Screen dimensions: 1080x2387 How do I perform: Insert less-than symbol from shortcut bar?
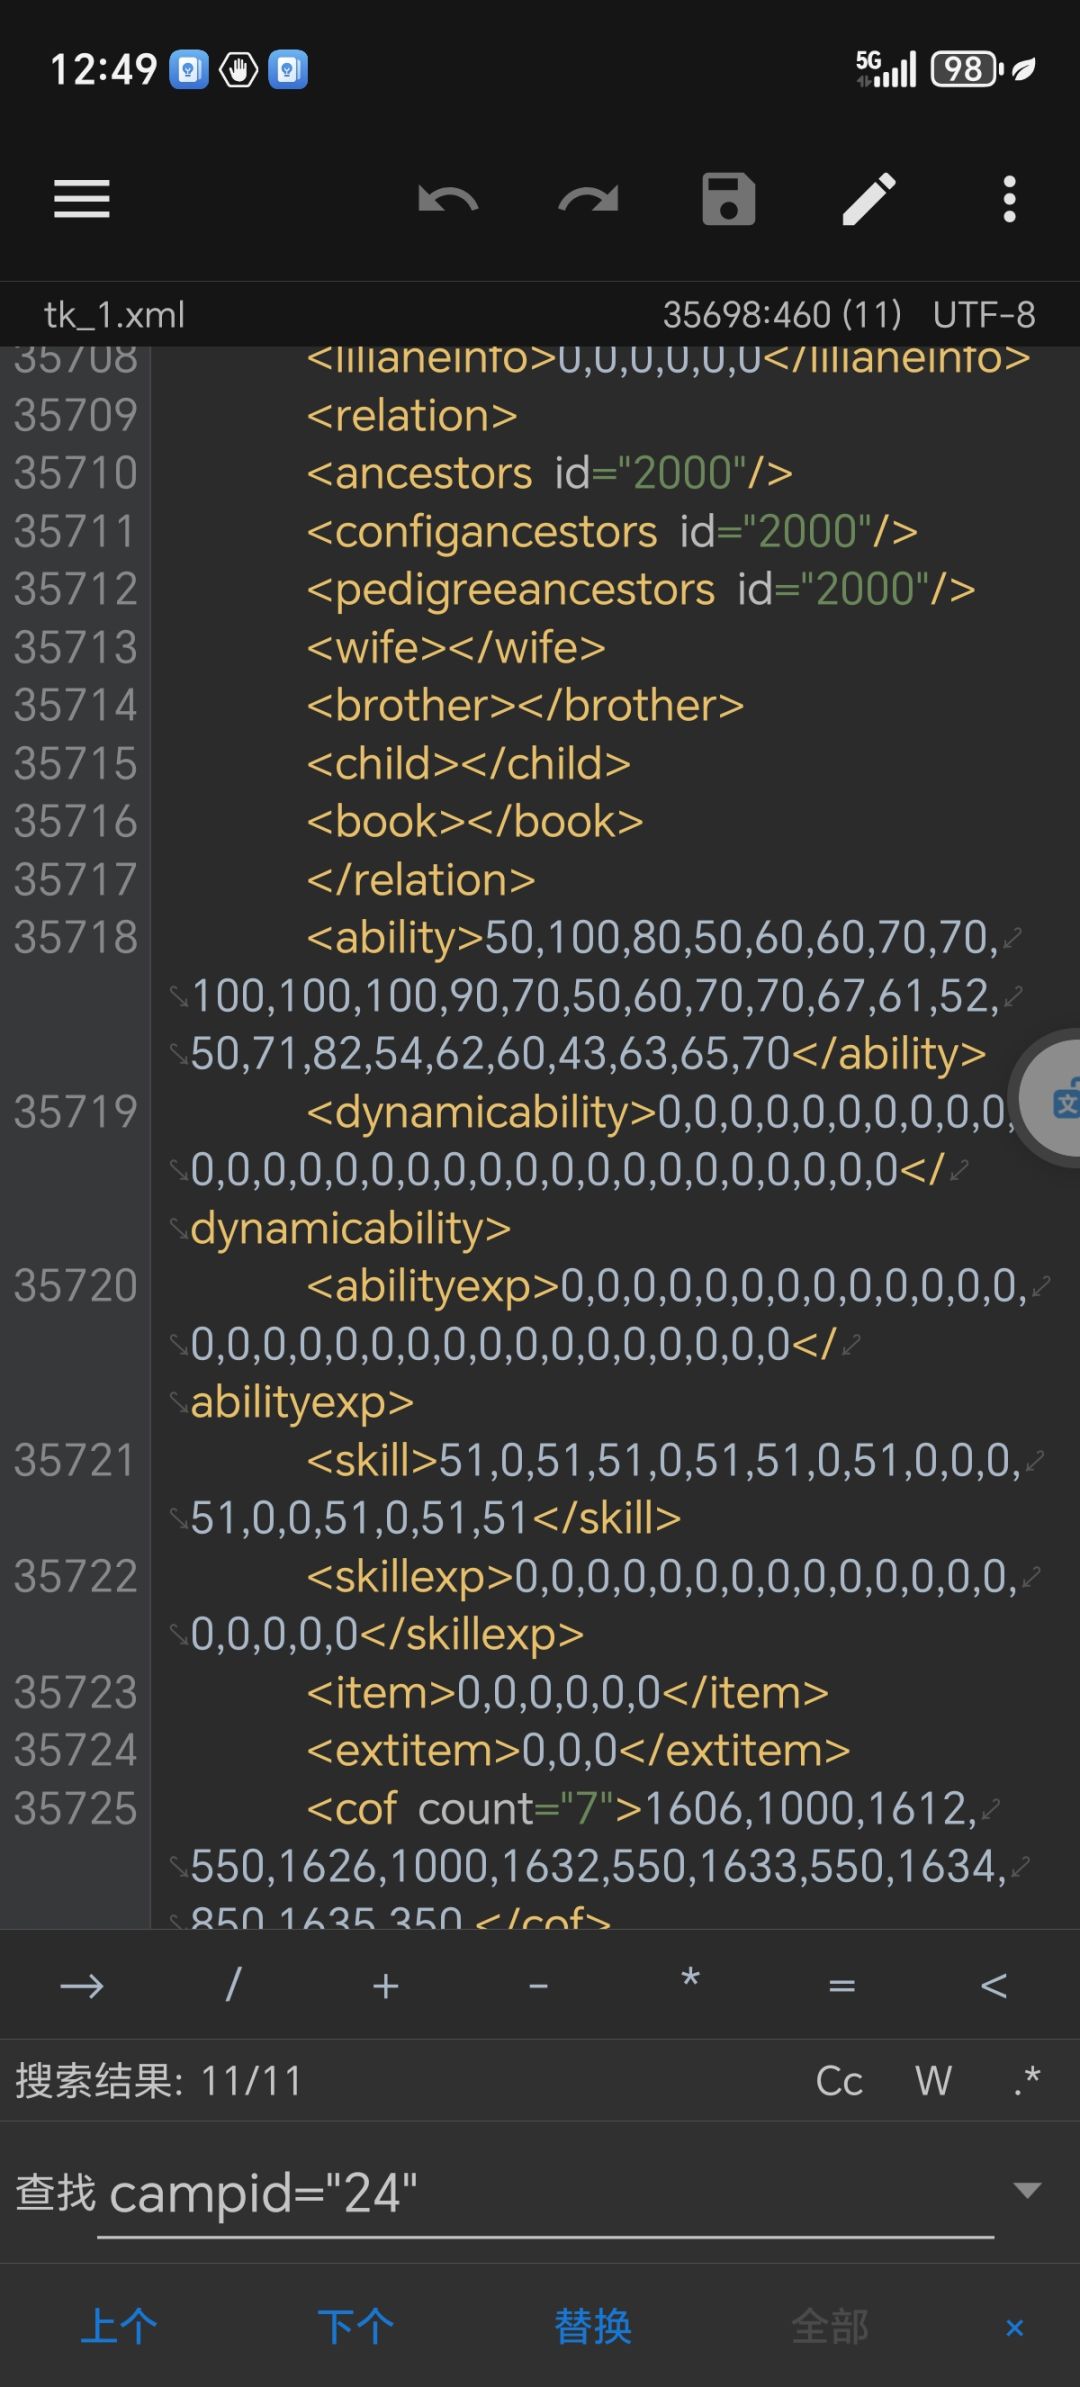[x=994, y=1986]
